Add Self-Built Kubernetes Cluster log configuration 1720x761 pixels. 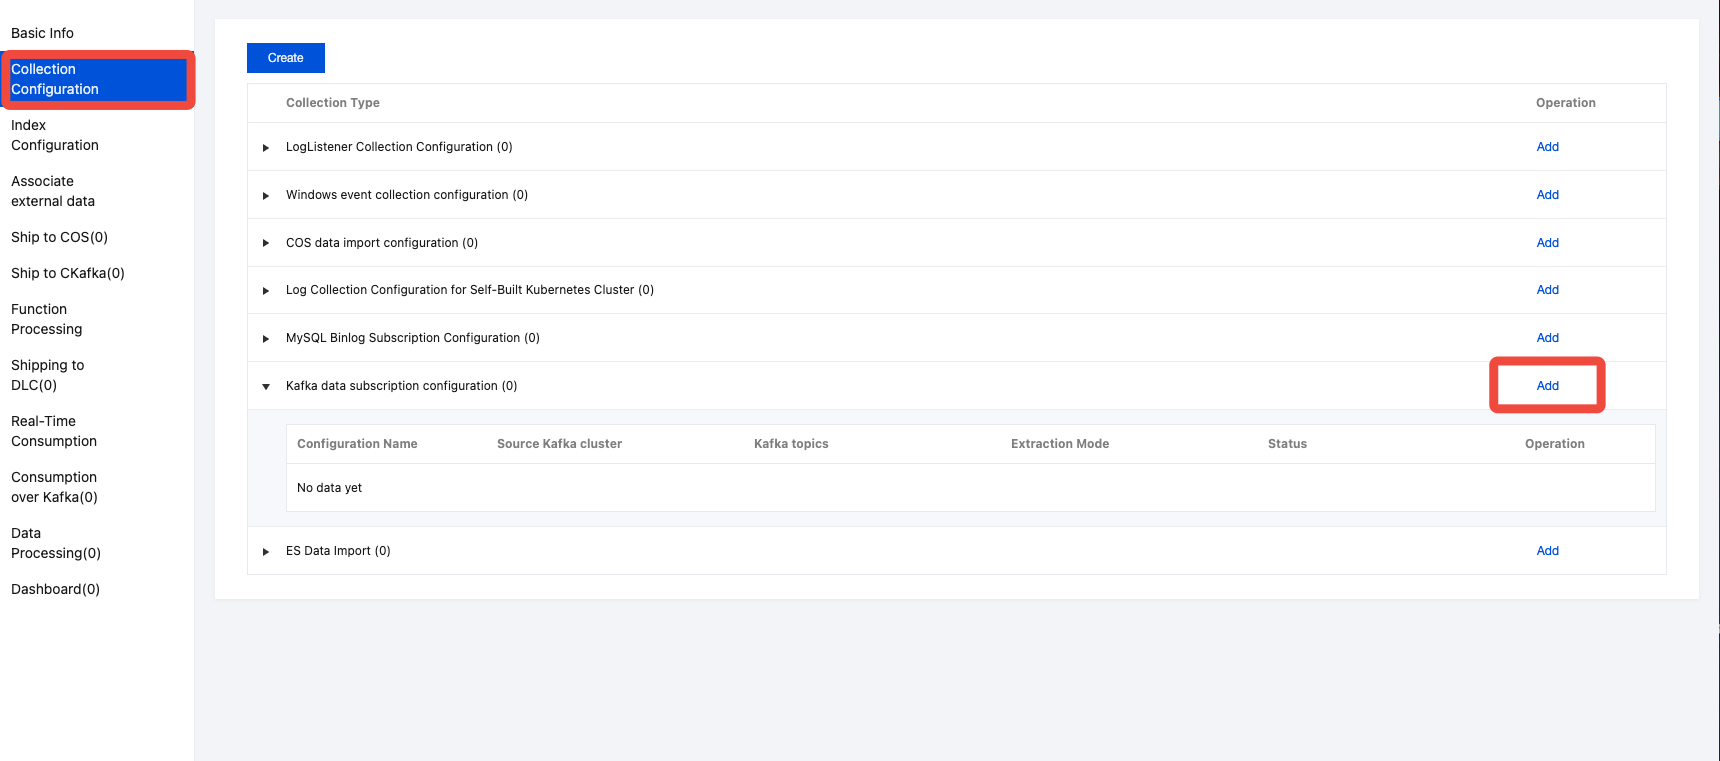[x=1547, y=290]
